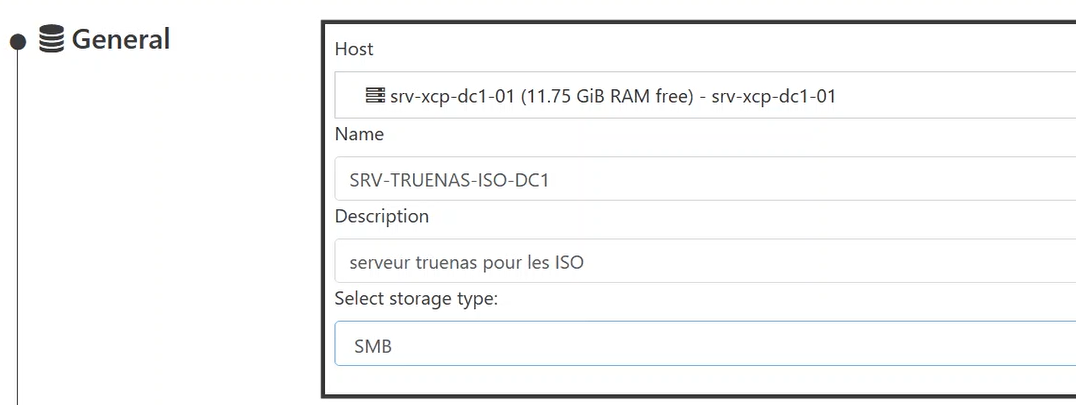Click the "serveur truenas pour les ISO" text
The height and width of the screenshot is (405, 1076).
466,264
